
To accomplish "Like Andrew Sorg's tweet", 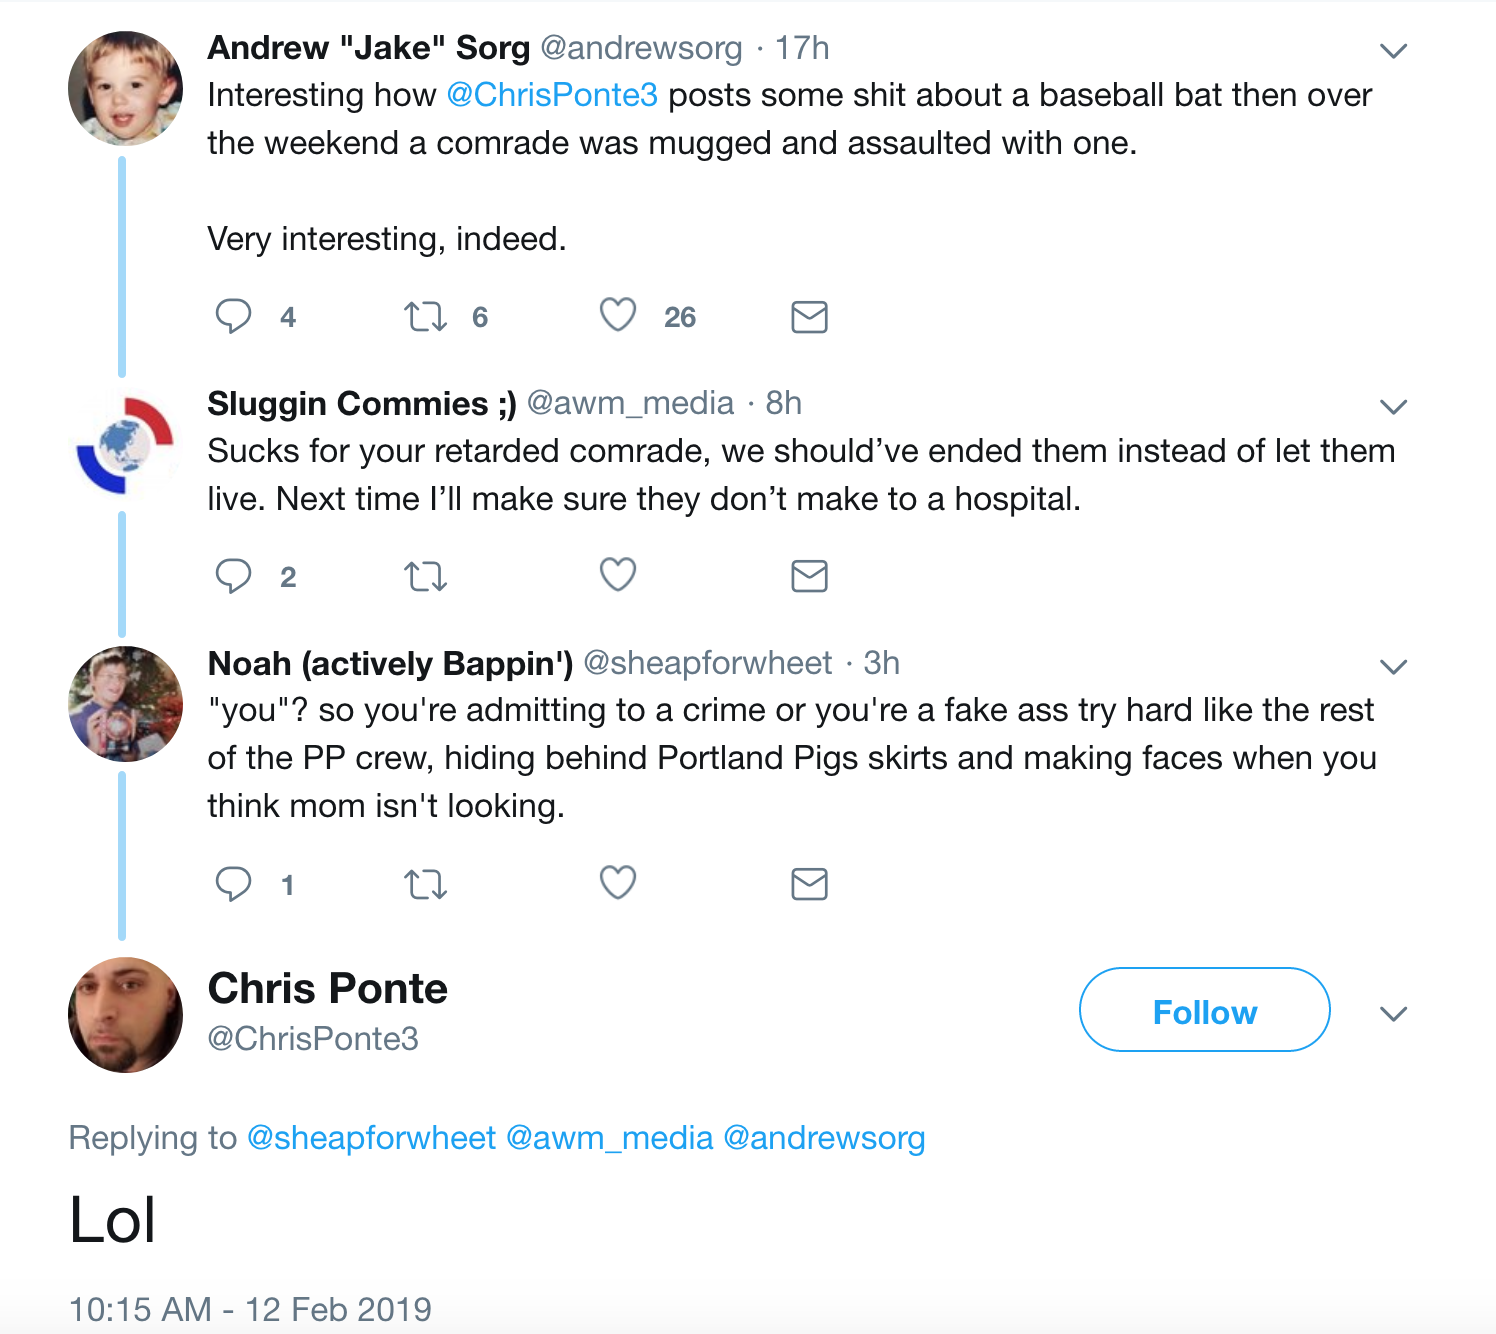I will coord(618,315).
